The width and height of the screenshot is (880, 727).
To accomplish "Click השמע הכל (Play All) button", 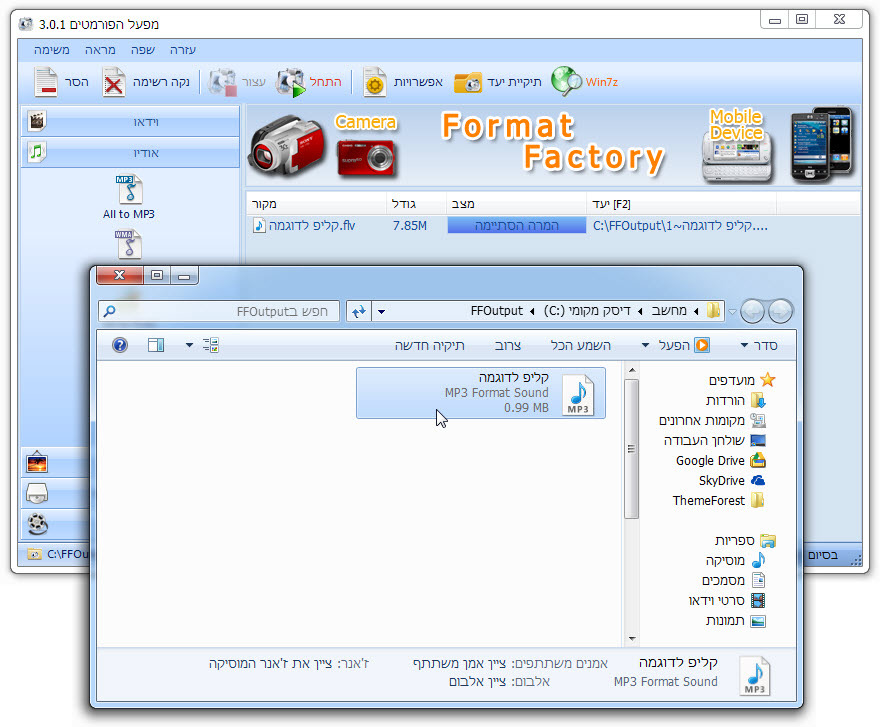I will pos(580,345).
